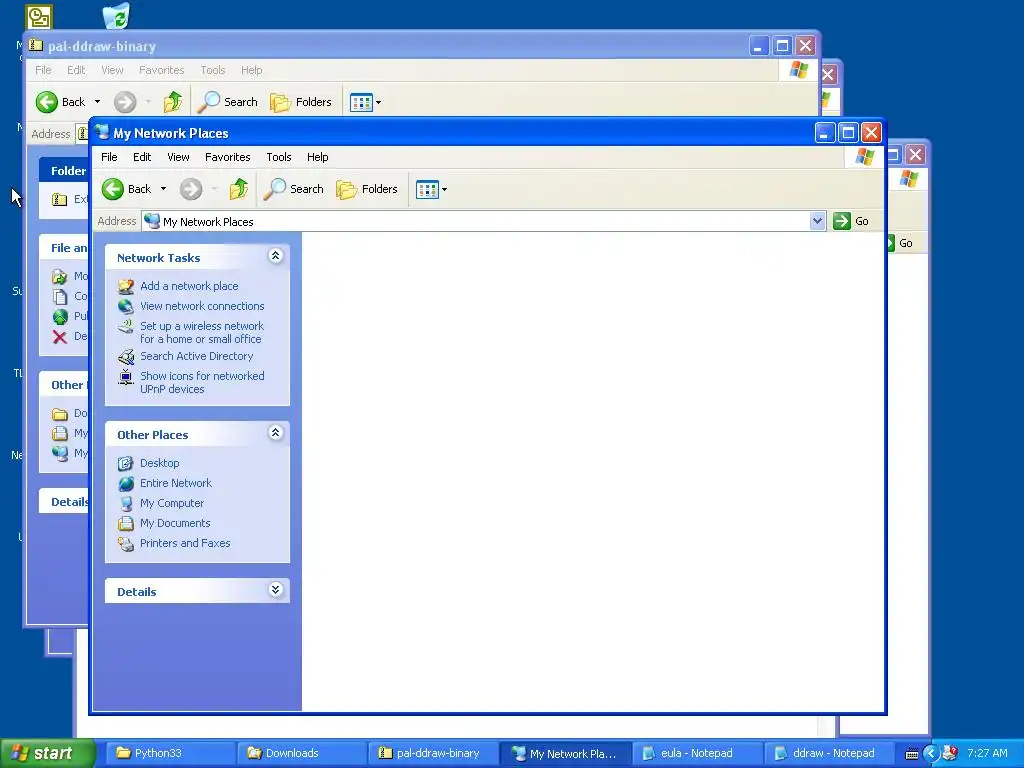Click My Computer icon in Other Places

click(x=125, y=504)
